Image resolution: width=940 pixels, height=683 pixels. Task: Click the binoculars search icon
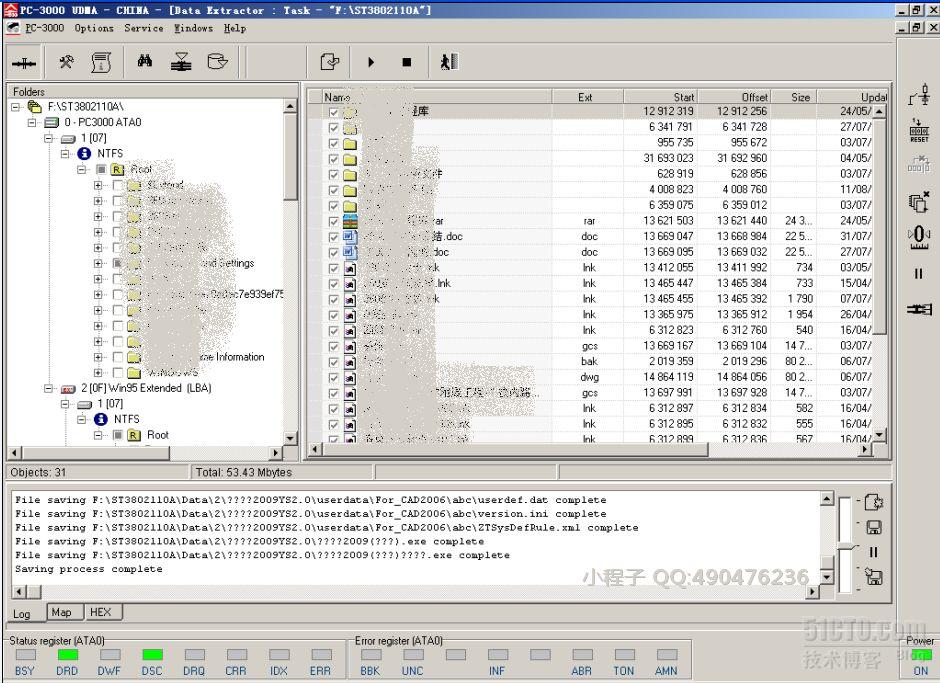click(145, 61)
